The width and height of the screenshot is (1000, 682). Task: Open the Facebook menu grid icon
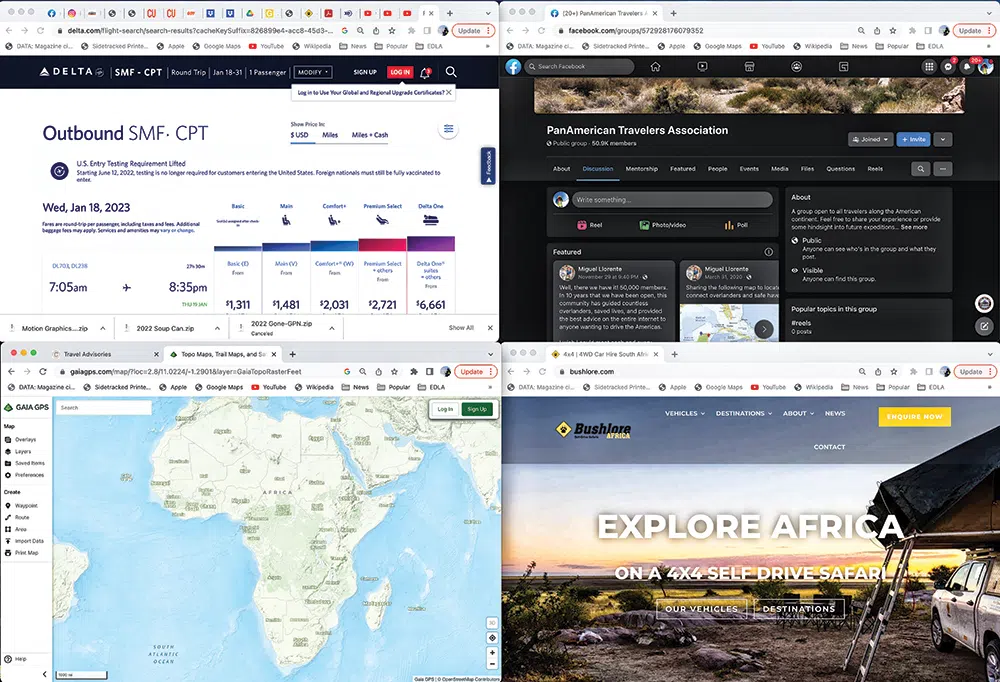pos(929,66)
